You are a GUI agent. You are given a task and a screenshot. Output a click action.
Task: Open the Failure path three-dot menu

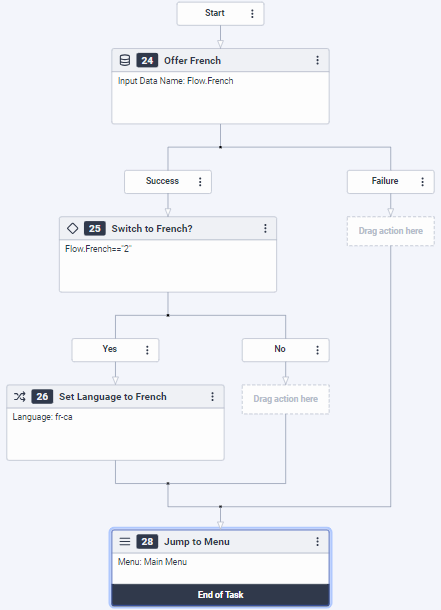(423, 182)
